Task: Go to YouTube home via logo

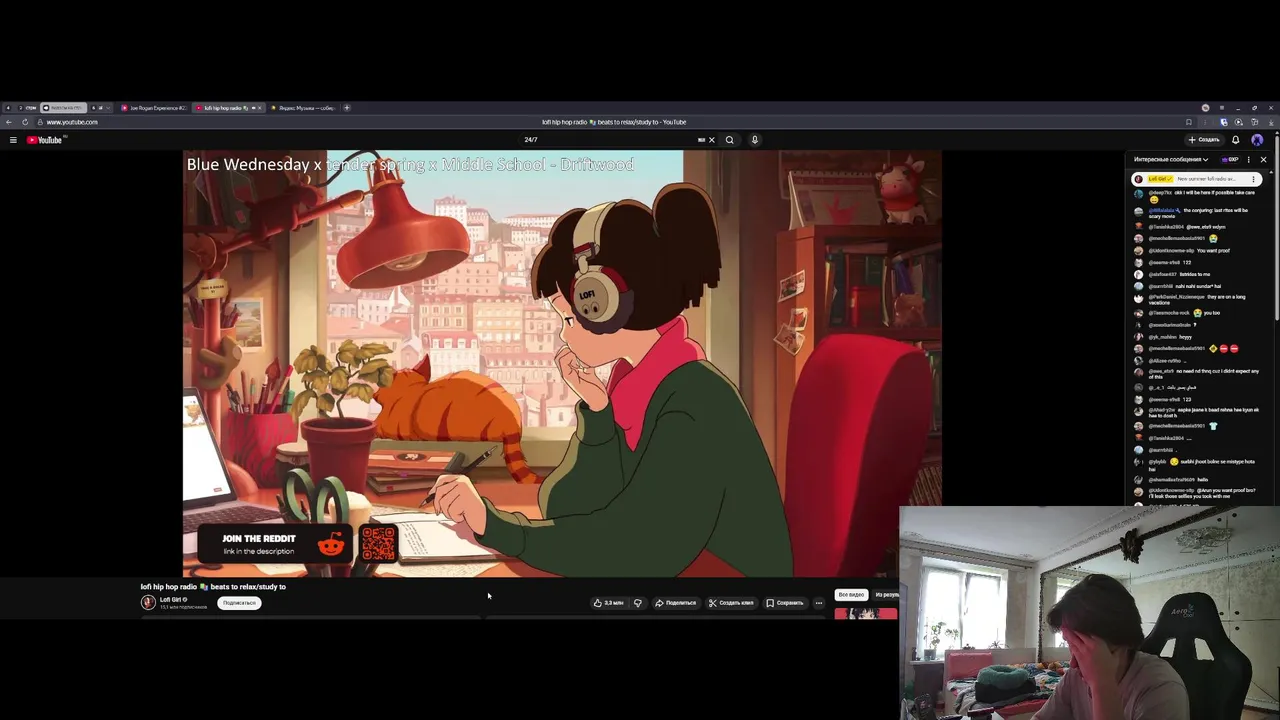Action: tap(45, 140)
